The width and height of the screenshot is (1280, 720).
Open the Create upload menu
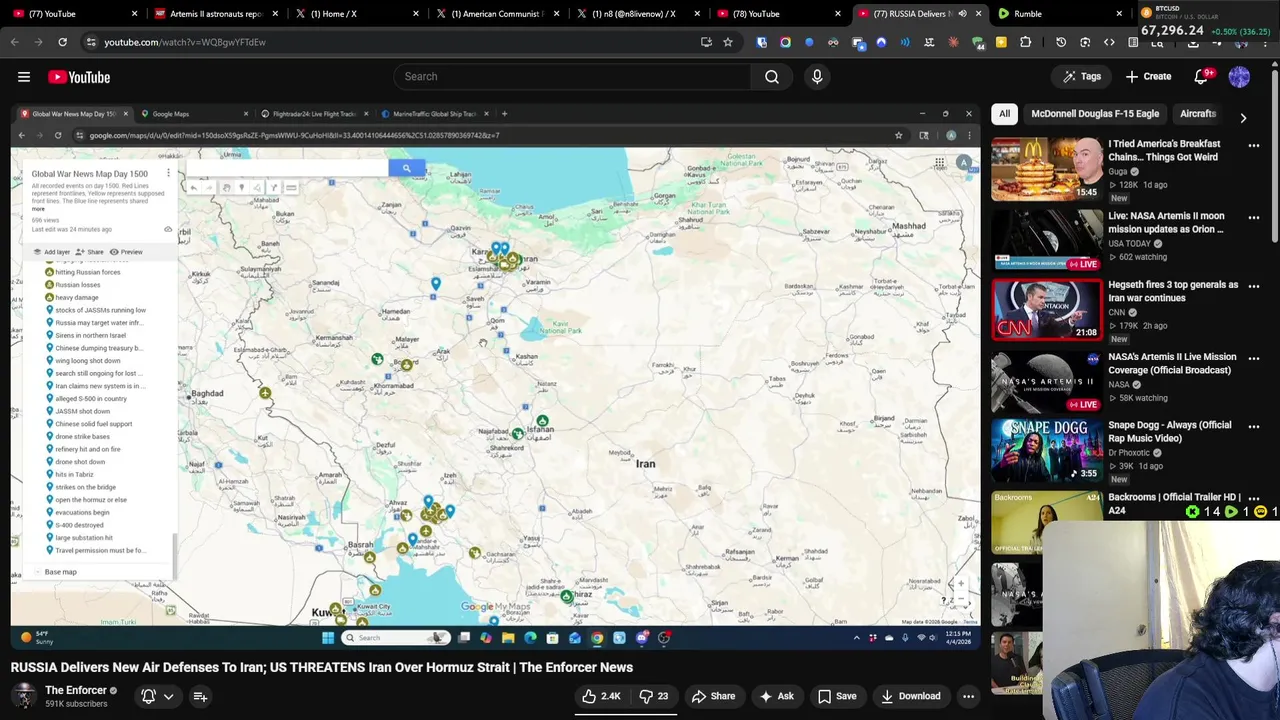coord(1148,77)
